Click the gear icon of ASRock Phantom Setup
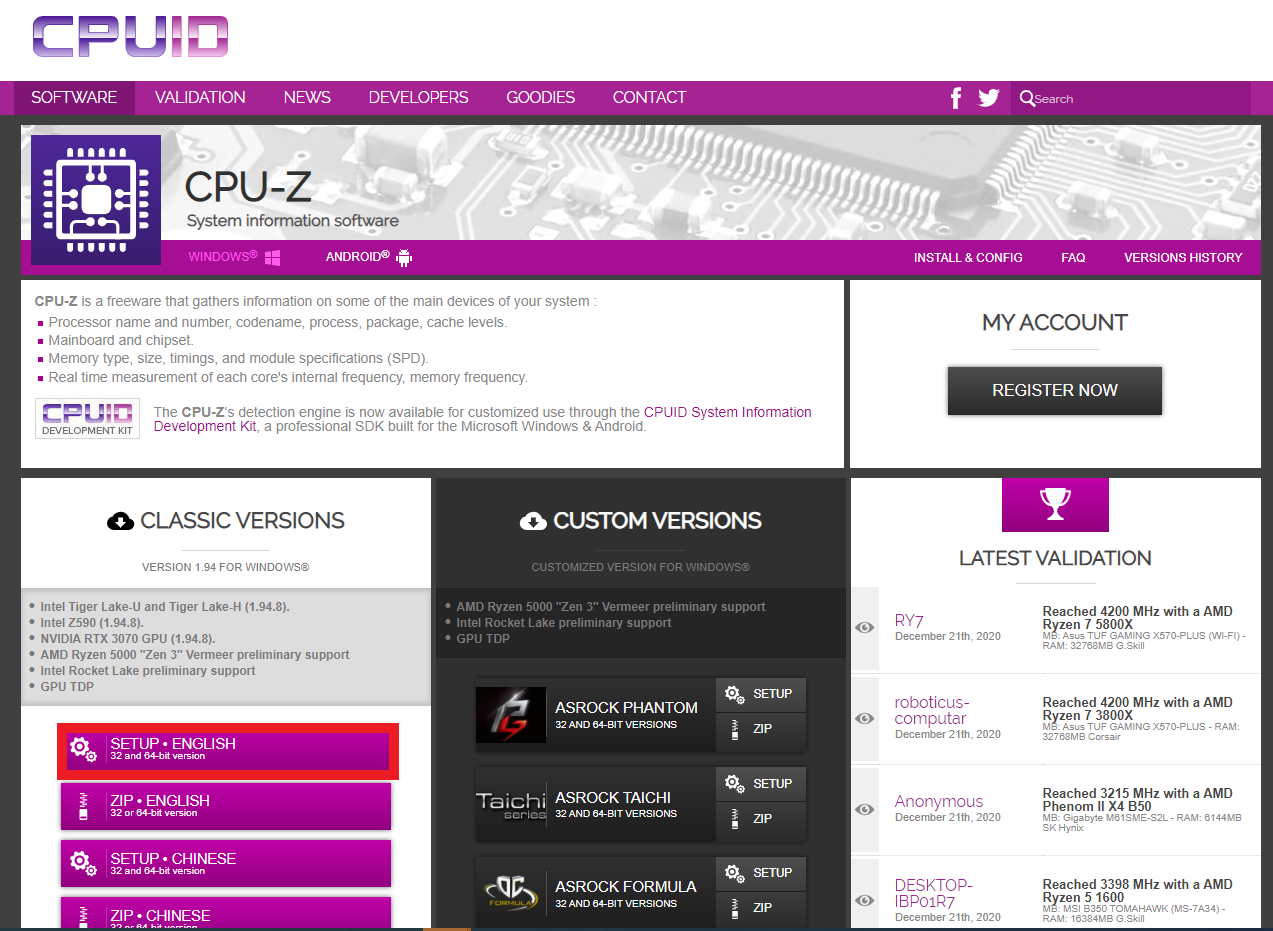 (x=735, y=694)
